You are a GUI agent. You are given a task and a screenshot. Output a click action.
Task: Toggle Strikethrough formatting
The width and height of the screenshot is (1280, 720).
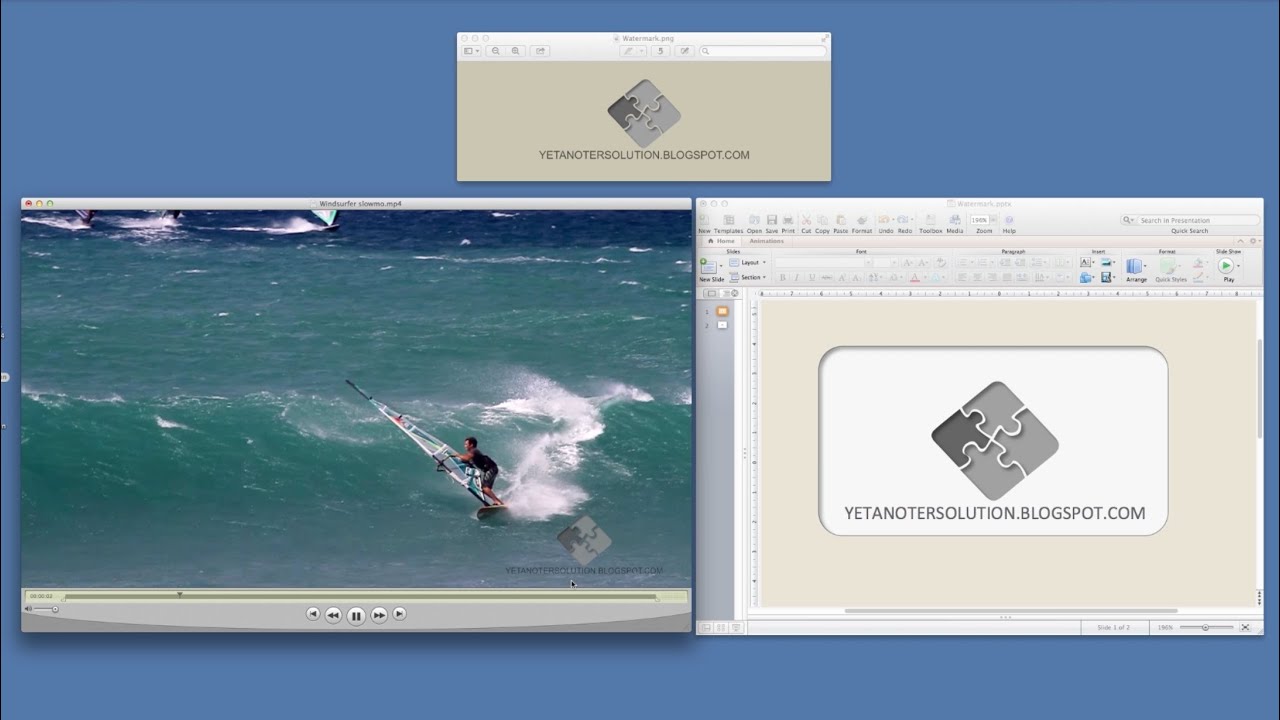click(x=827, y=277)
